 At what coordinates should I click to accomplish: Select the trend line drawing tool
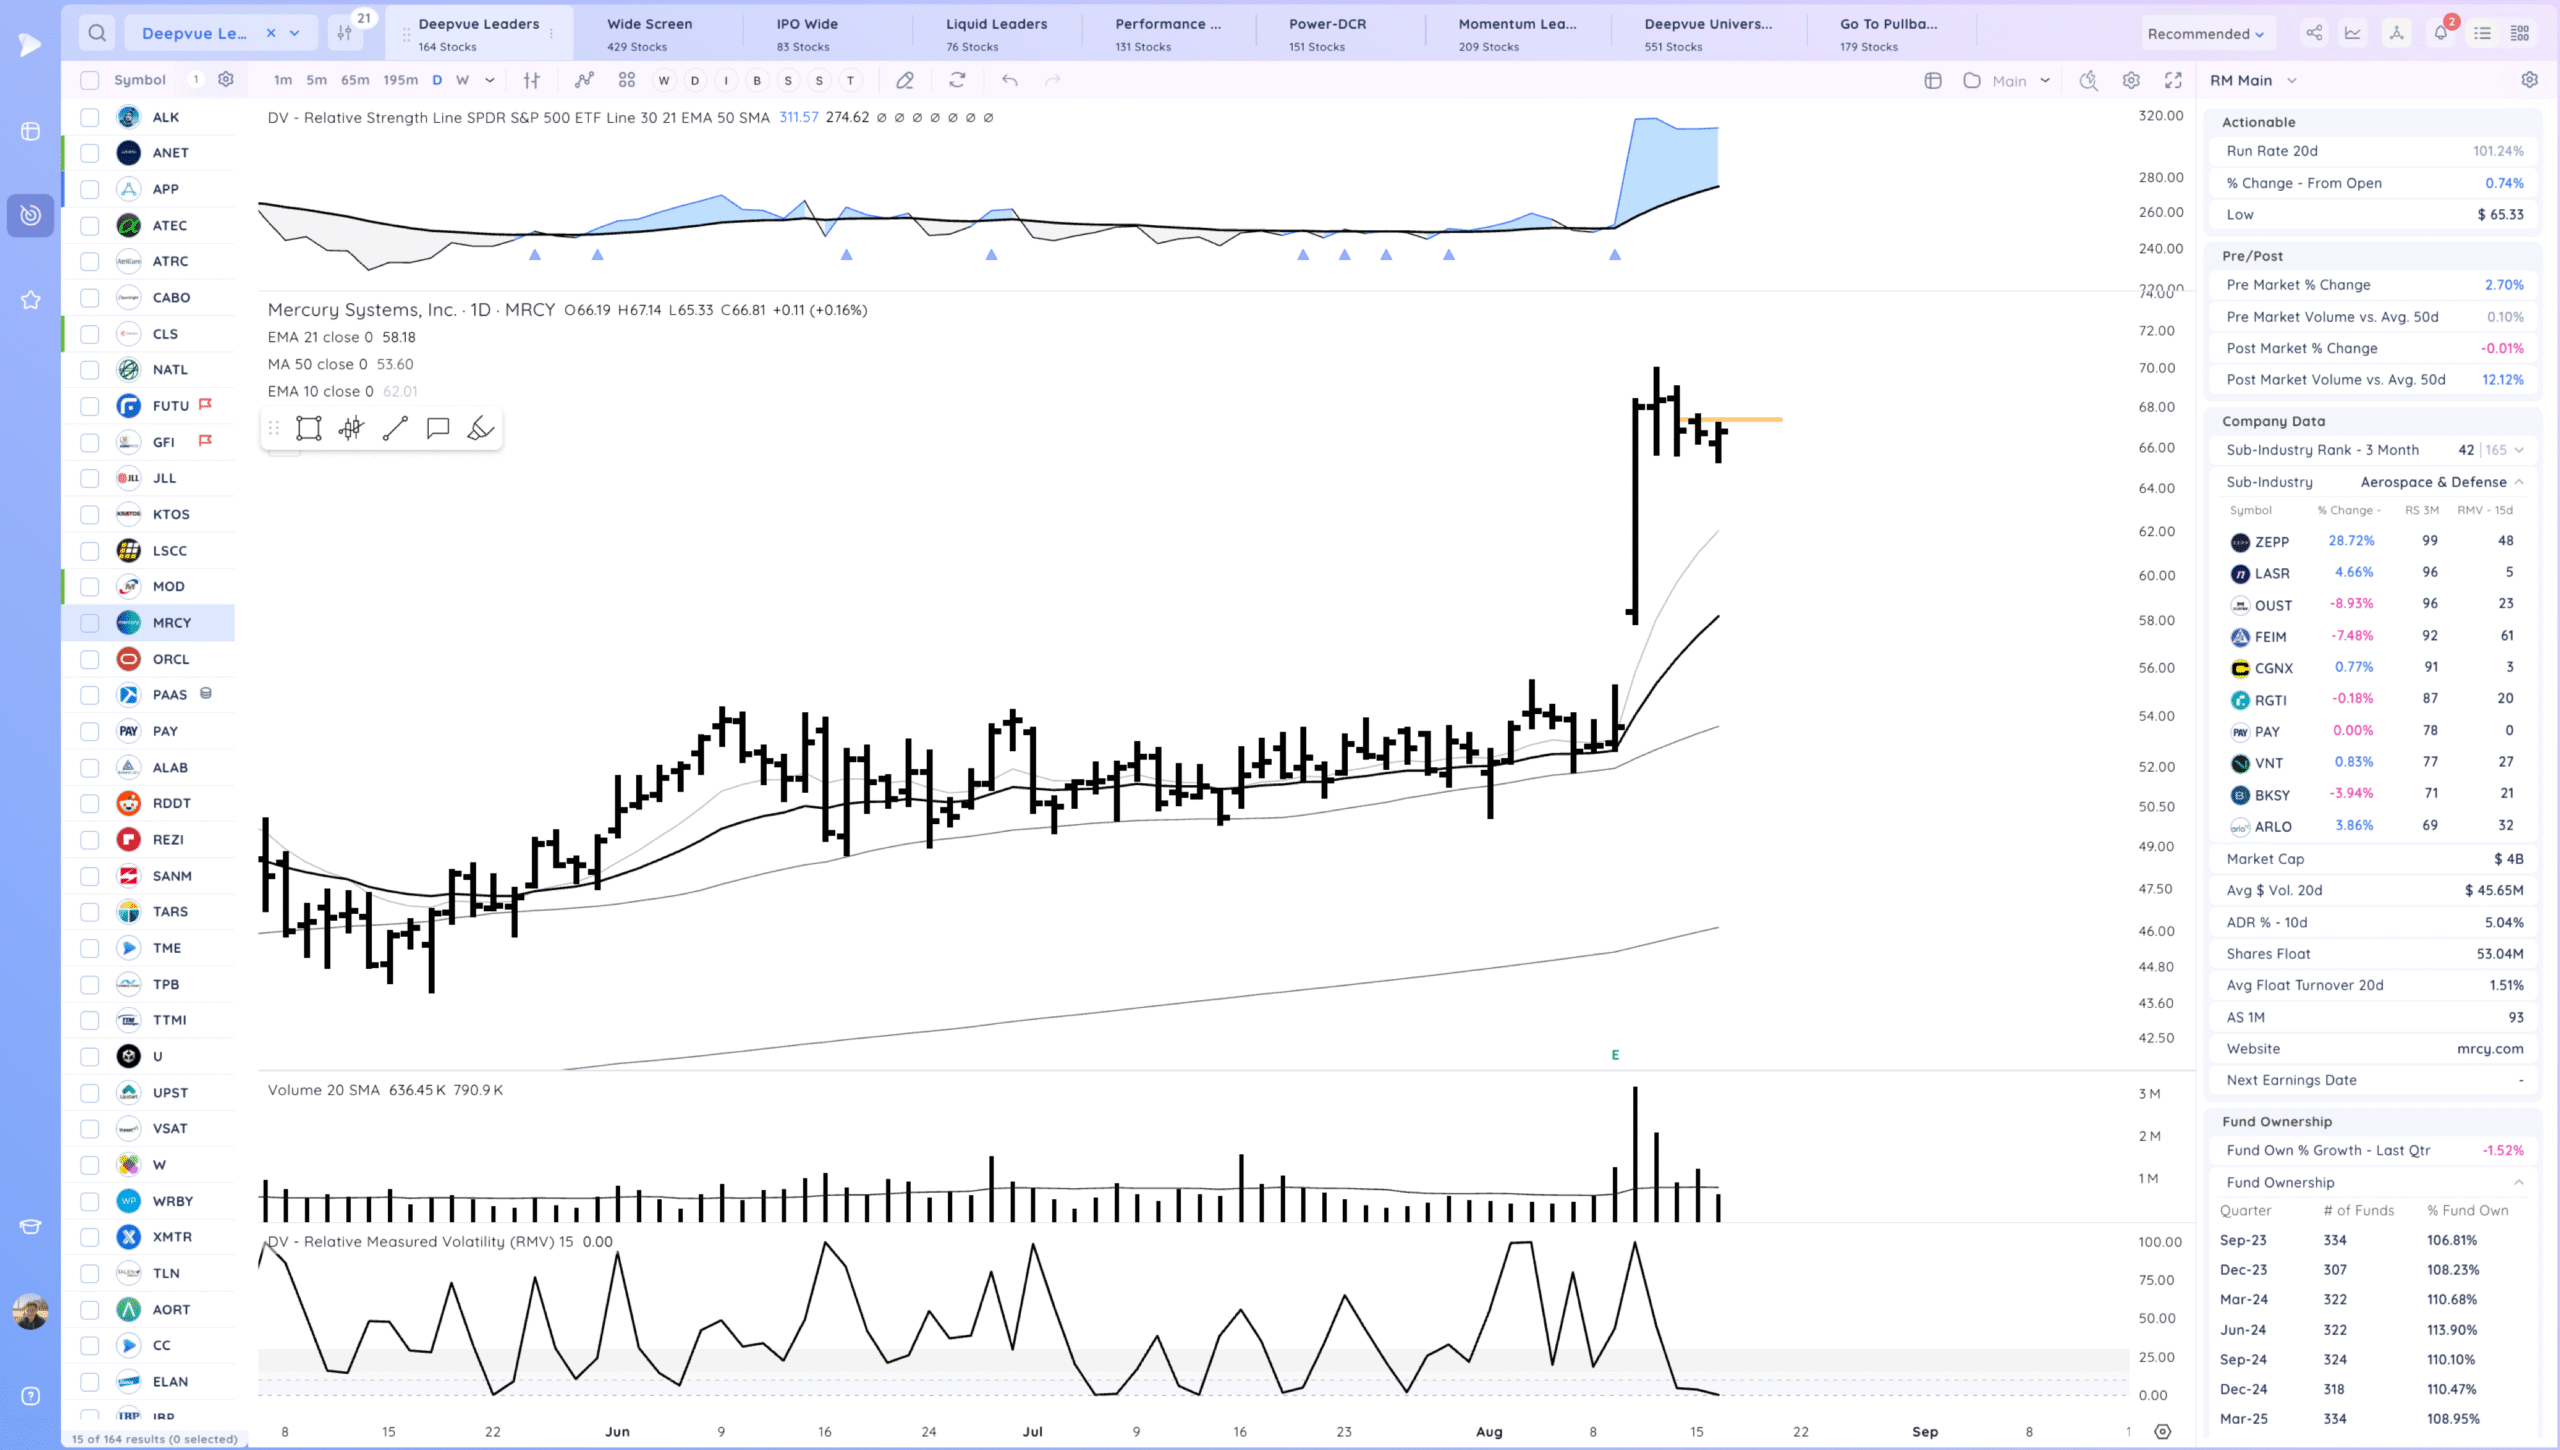[x=395, y=429]
